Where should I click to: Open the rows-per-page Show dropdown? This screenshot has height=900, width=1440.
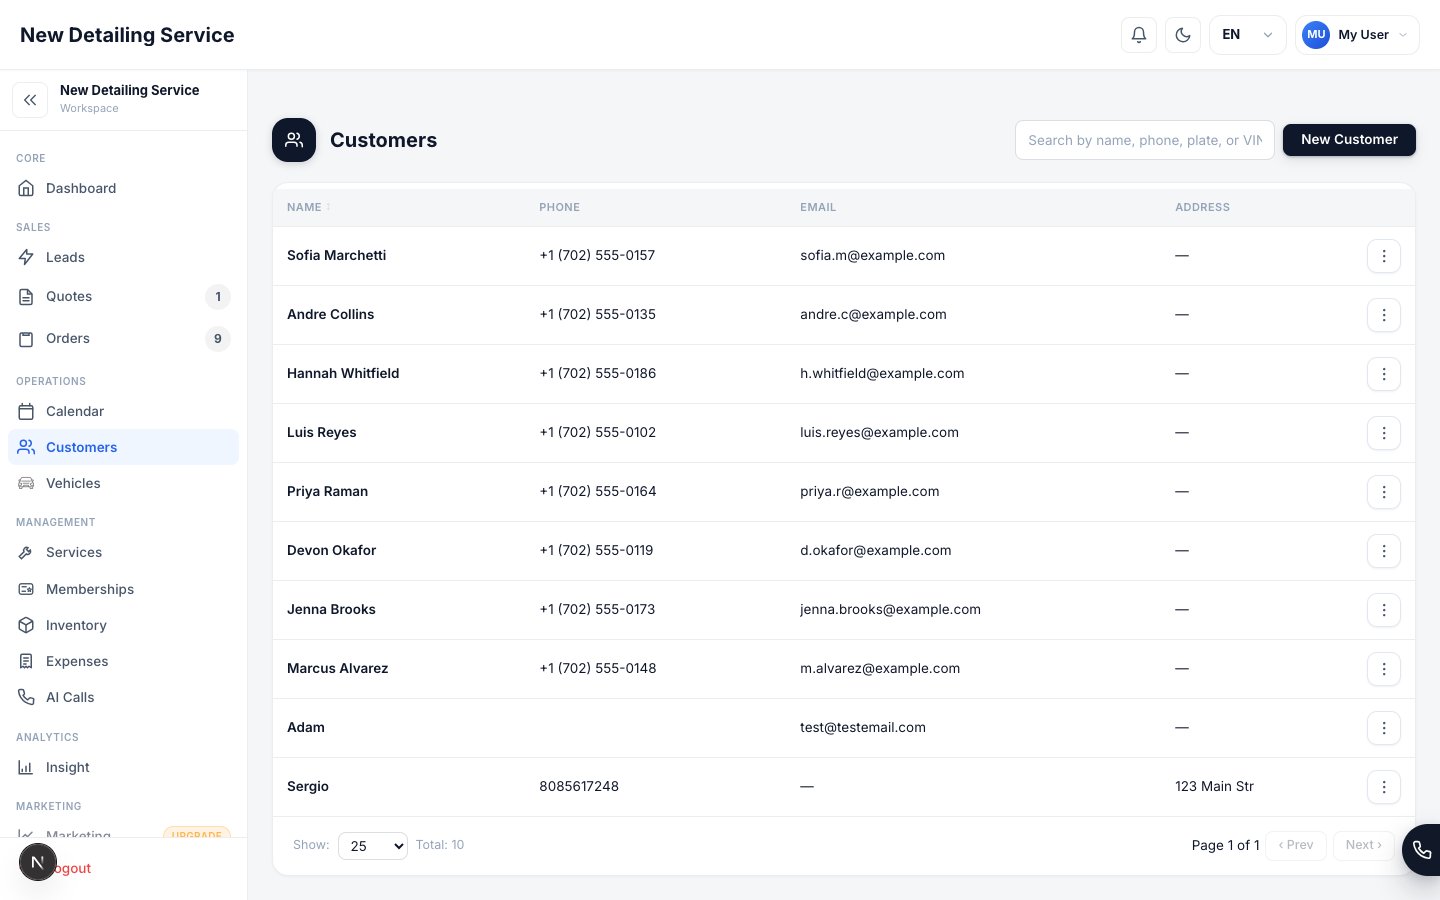tap(373, 846)
